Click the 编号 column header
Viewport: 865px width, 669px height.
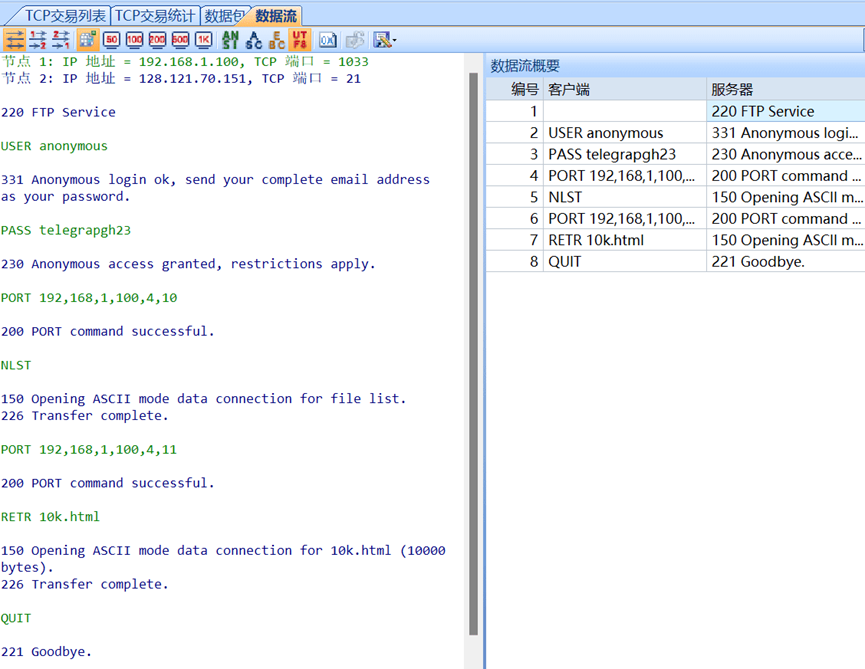point(525,89)
